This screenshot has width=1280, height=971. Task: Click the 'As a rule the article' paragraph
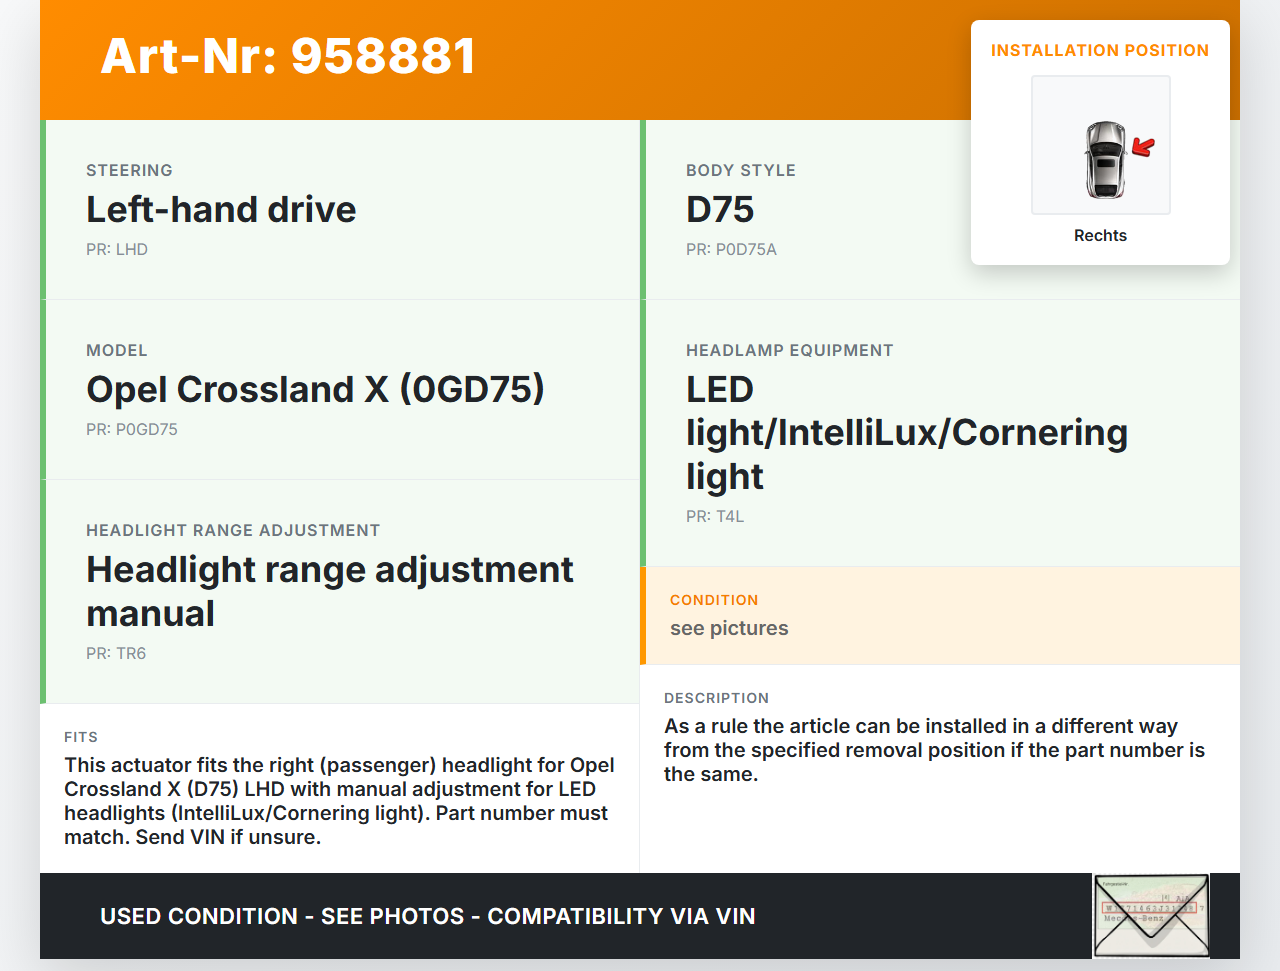point(935,750)
